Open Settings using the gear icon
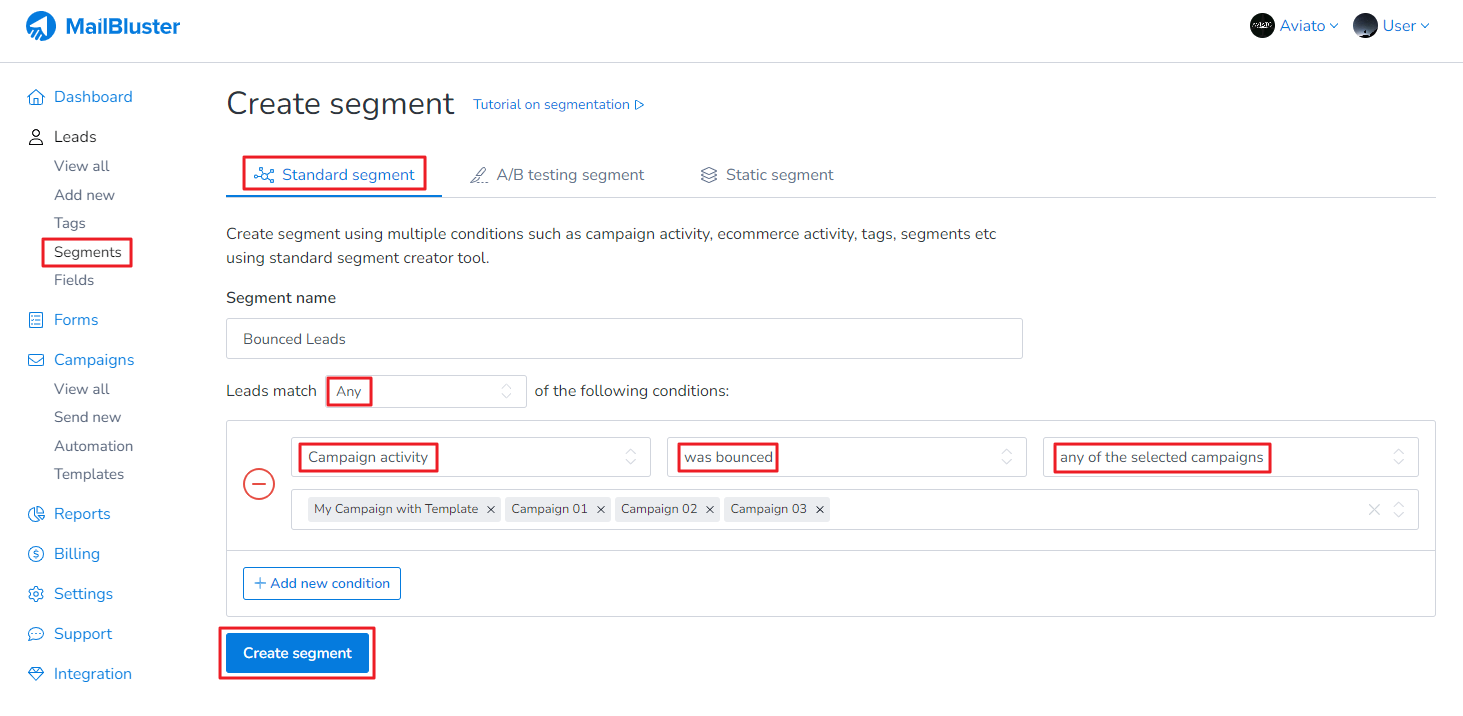1463x716 pixels. click(36, 593)
